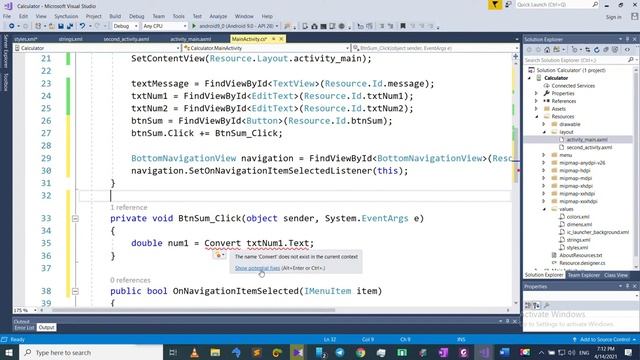Click Task View taskbar icon

pyautogui.click(x=173, y=352)
